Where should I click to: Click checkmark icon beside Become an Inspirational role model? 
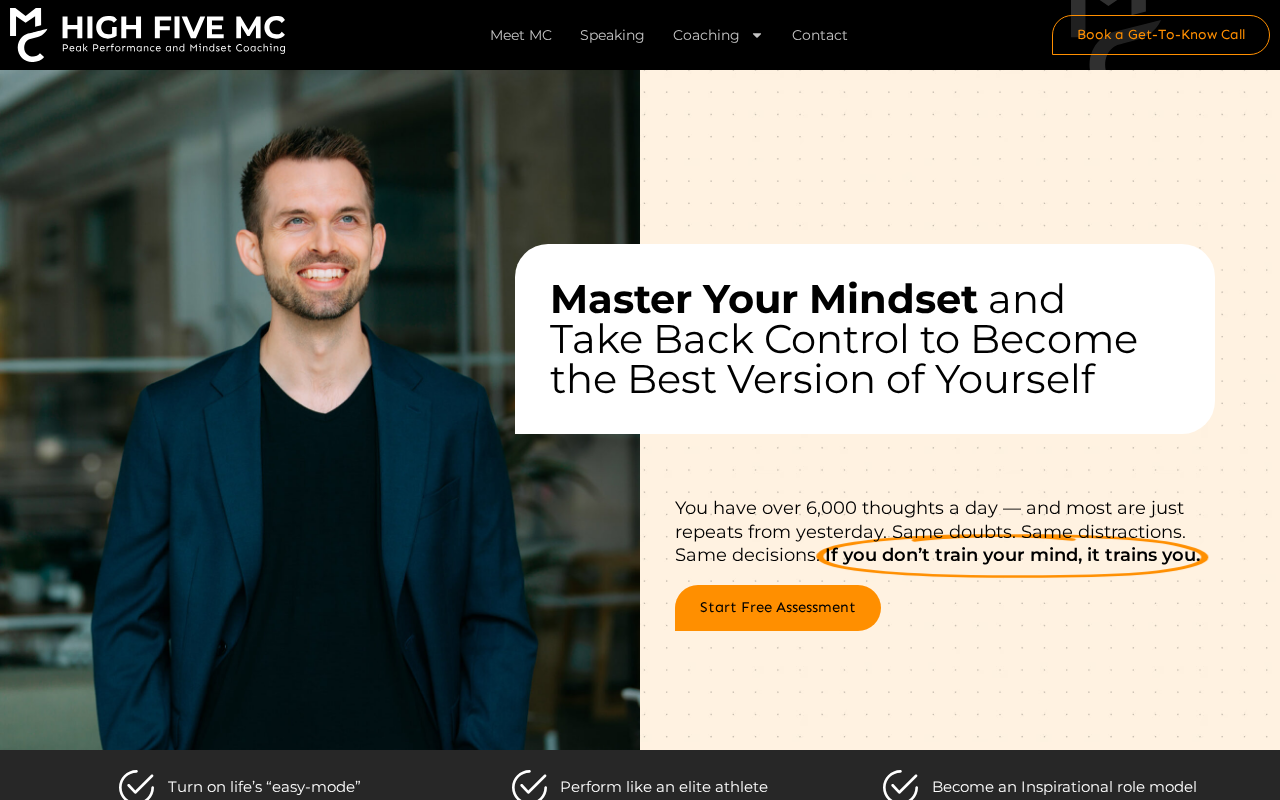coord(901,786)
